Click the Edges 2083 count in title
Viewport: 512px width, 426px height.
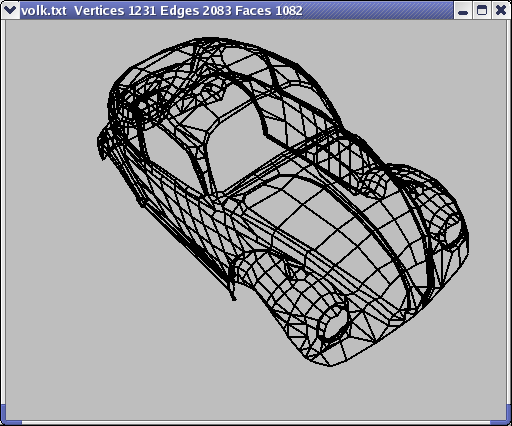(196, 11)
